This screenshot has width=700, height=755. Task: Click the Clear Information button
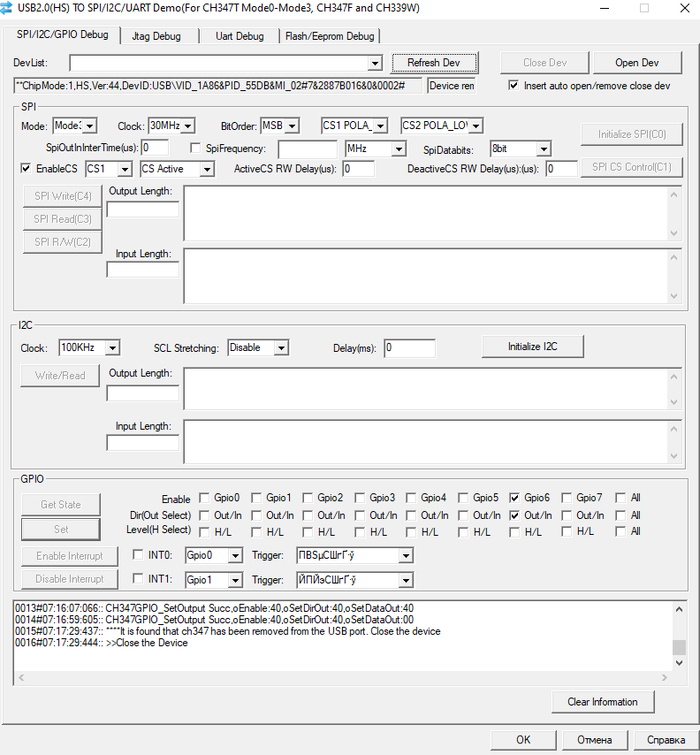602,702
